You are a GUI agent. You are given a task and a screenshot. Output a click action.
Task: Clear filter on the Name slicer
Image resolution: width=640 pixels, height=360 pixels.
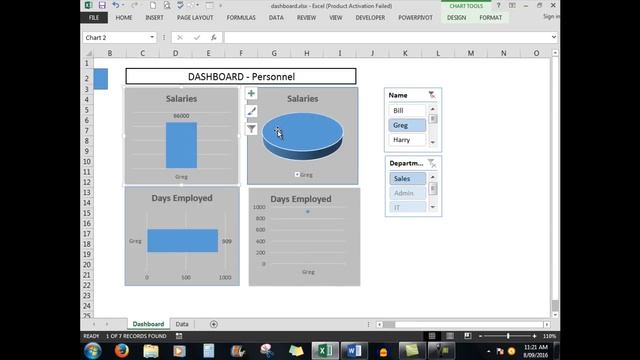click(431, 95)
